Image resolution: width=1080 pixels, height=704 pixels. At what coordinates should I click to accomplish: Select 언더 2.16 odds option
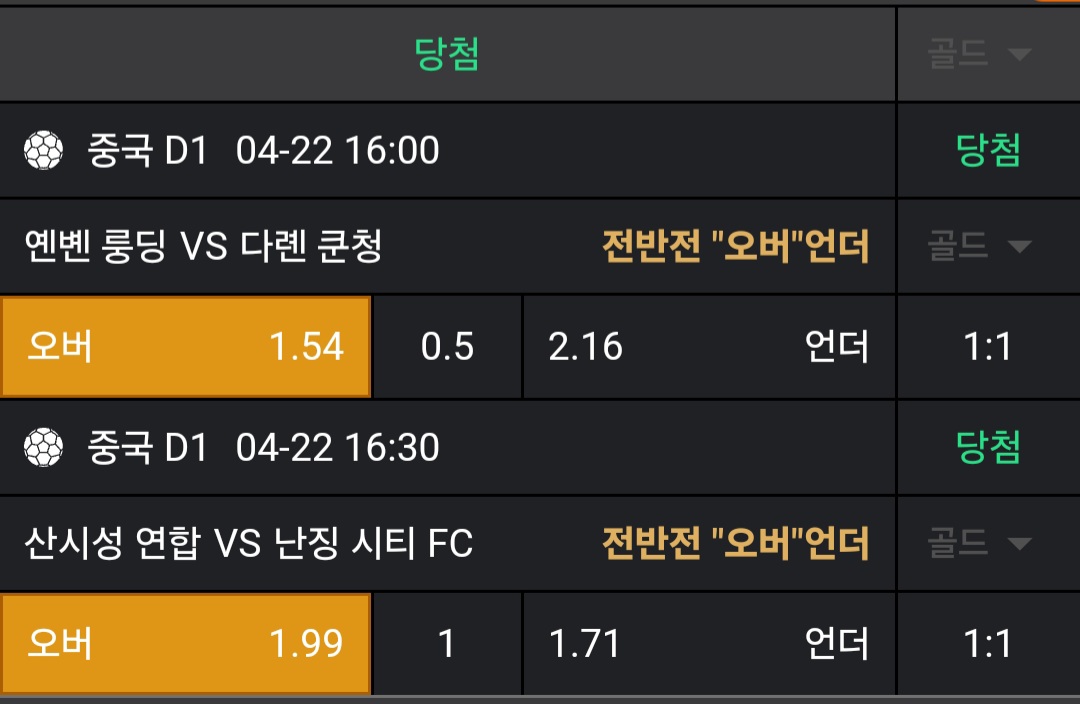tap(708, 347)
